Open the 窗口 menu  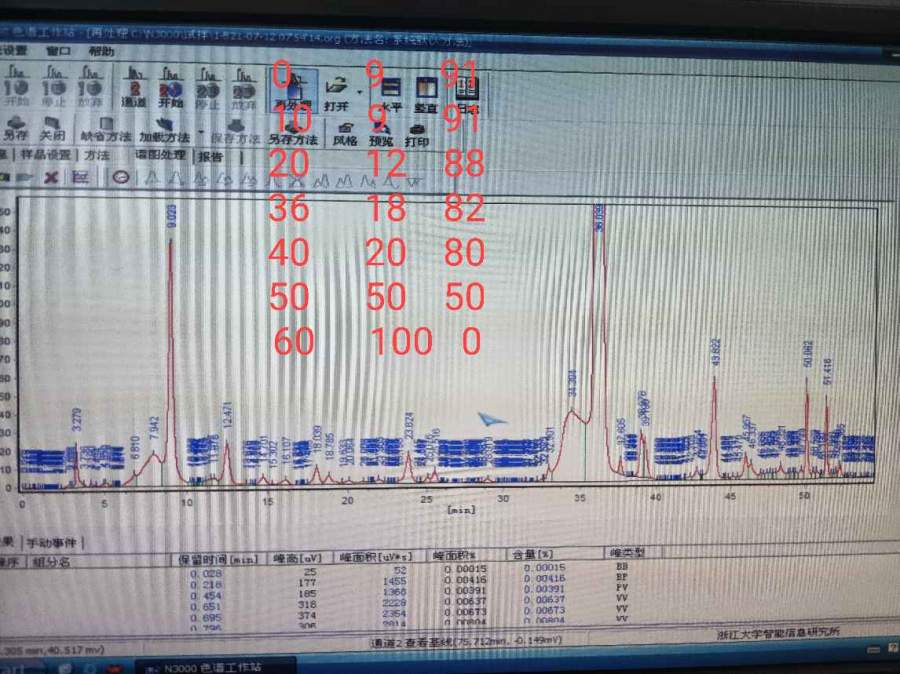tap(59, 51)
